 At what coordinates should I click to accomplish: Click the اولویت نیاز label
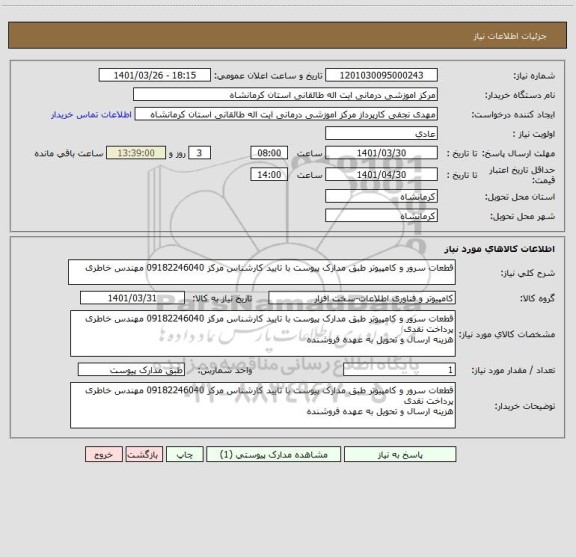[x=534, y=134]
